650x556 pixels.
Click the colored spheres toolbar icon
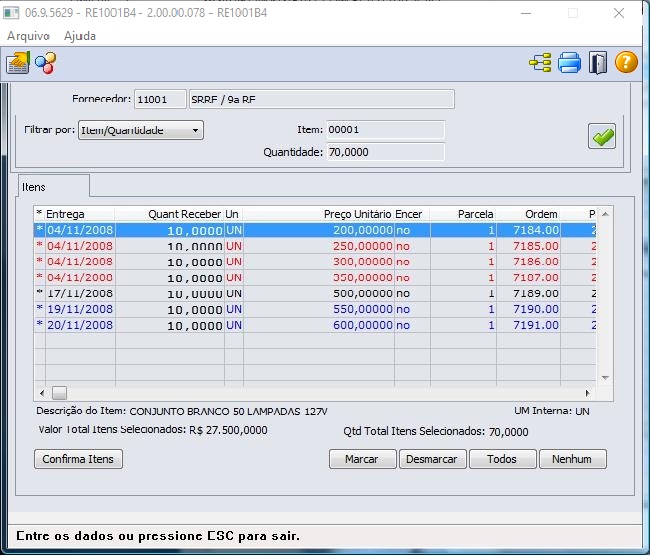click(46, 63)
